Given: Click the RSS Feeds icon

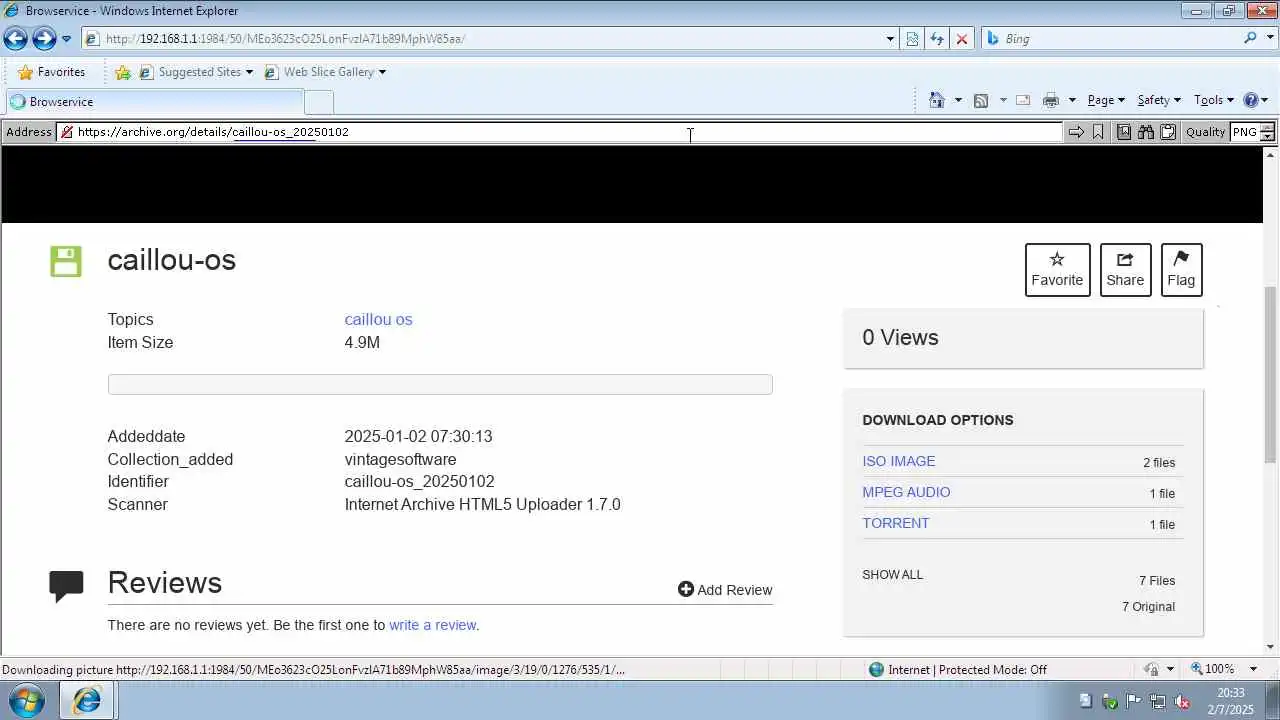Looking at the screenshot, I should click(981, 100).
